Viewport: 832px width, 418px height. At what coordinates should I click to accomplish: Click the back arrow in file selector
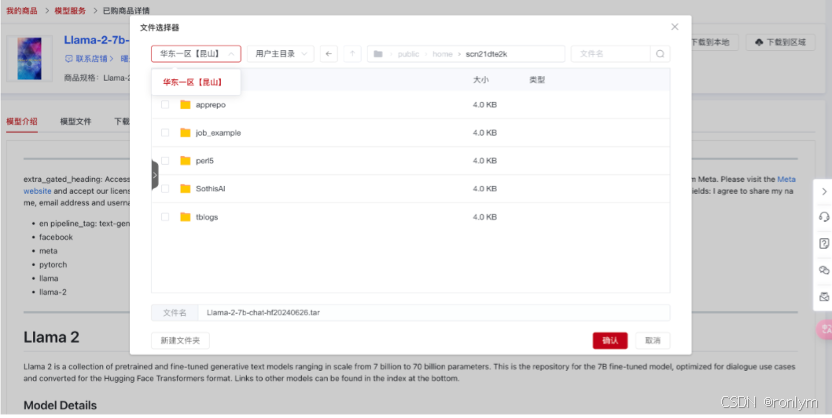[328, 54]
